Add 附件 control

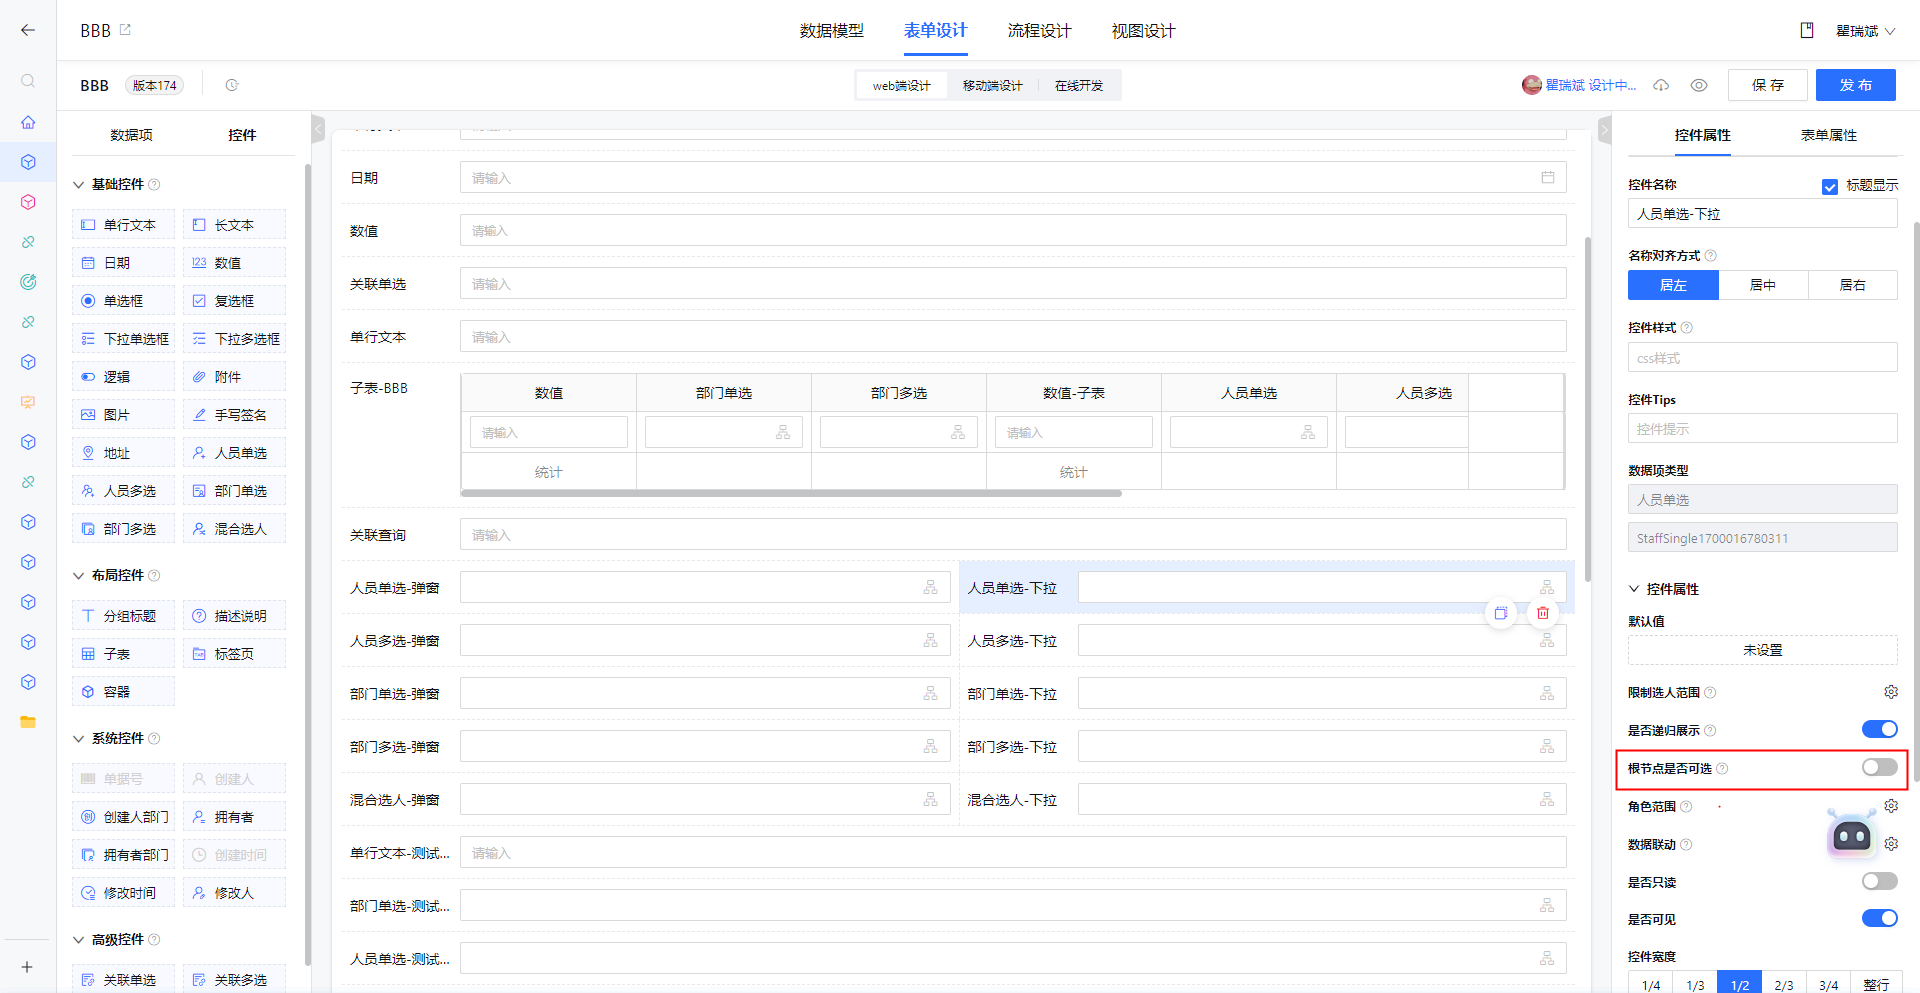coord(234,377)
